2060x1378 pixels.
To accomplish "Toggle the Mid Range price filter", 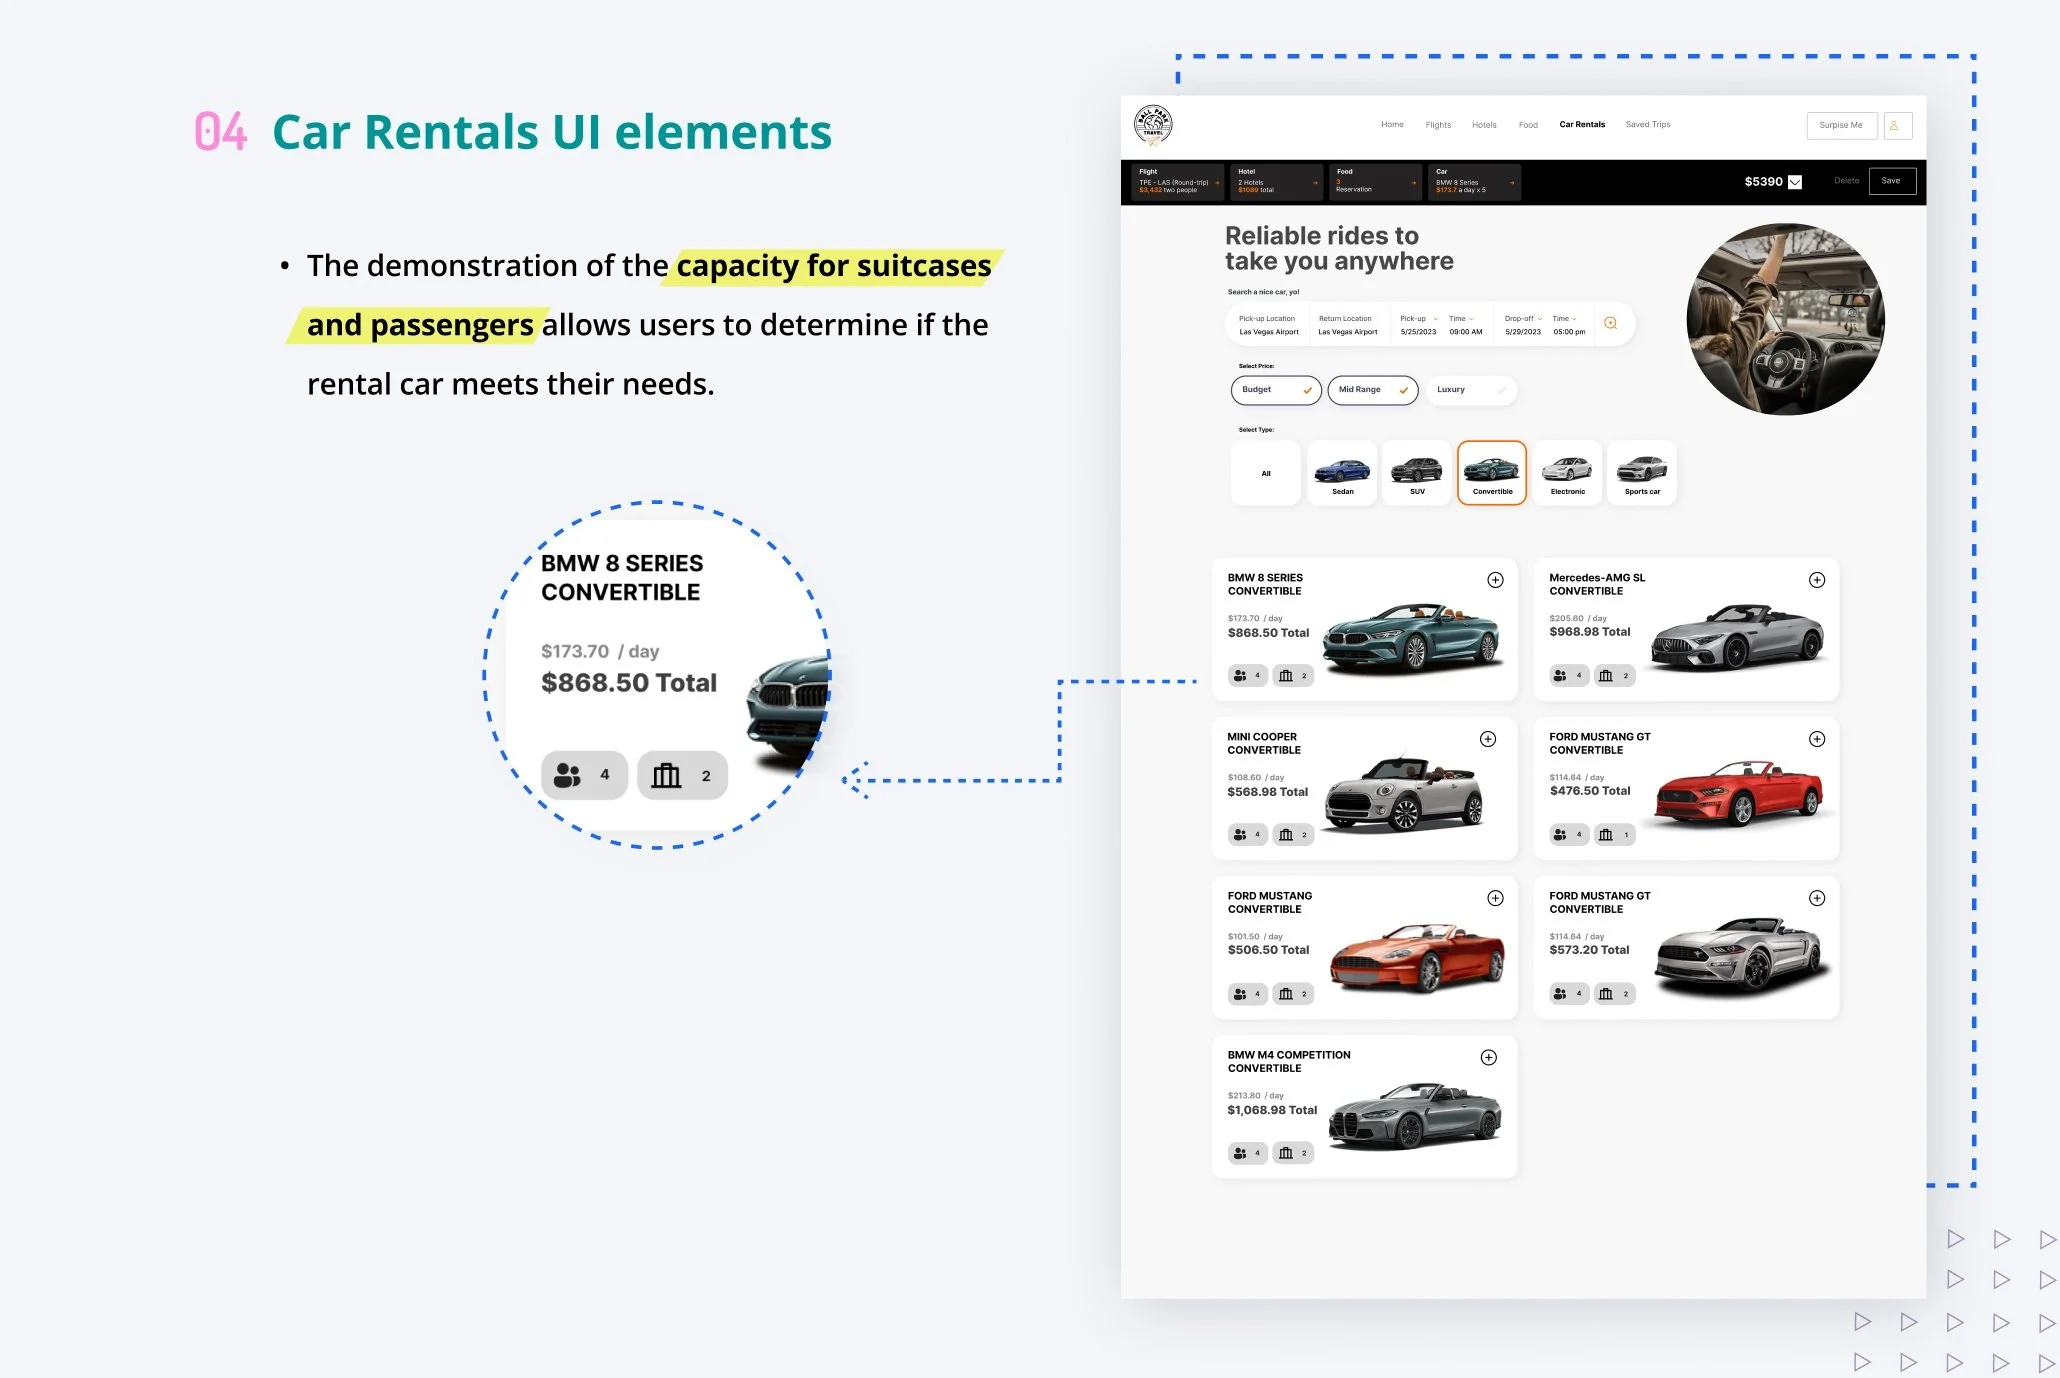I will point(1372,390).
